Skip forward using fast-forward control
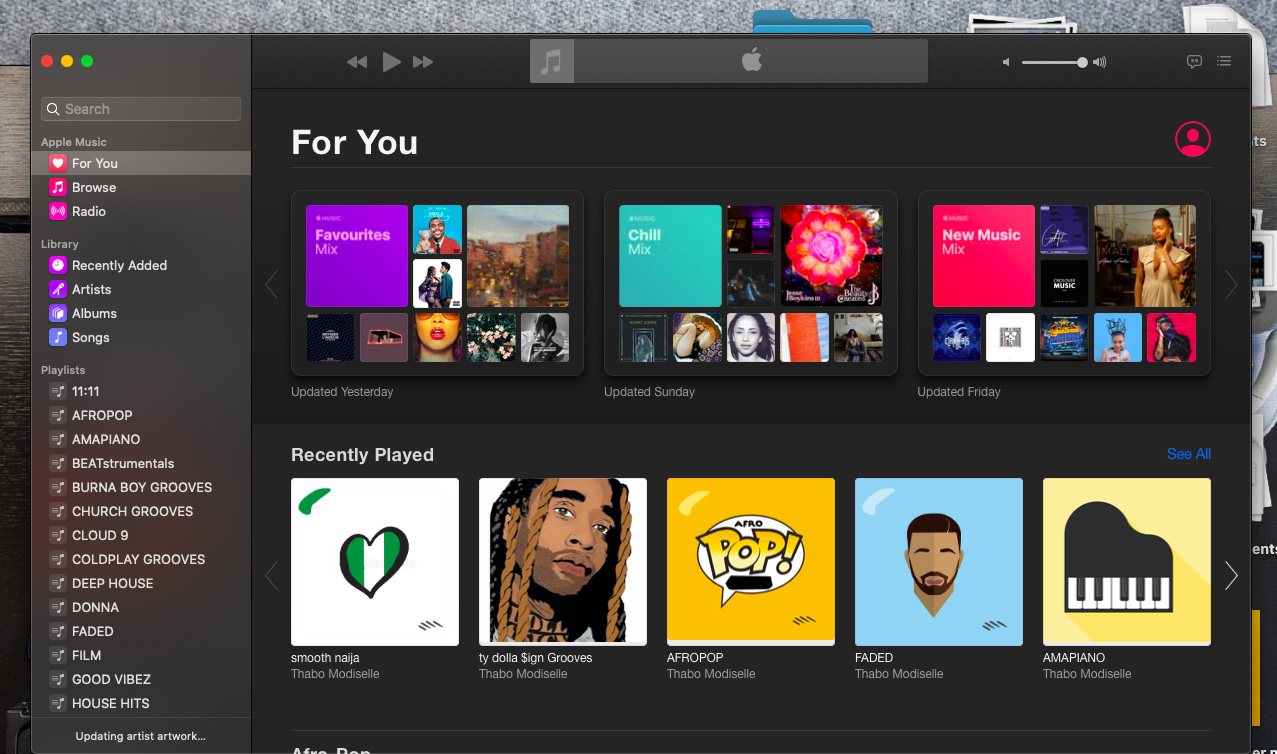1277x754 pixels. click(423, 61)
